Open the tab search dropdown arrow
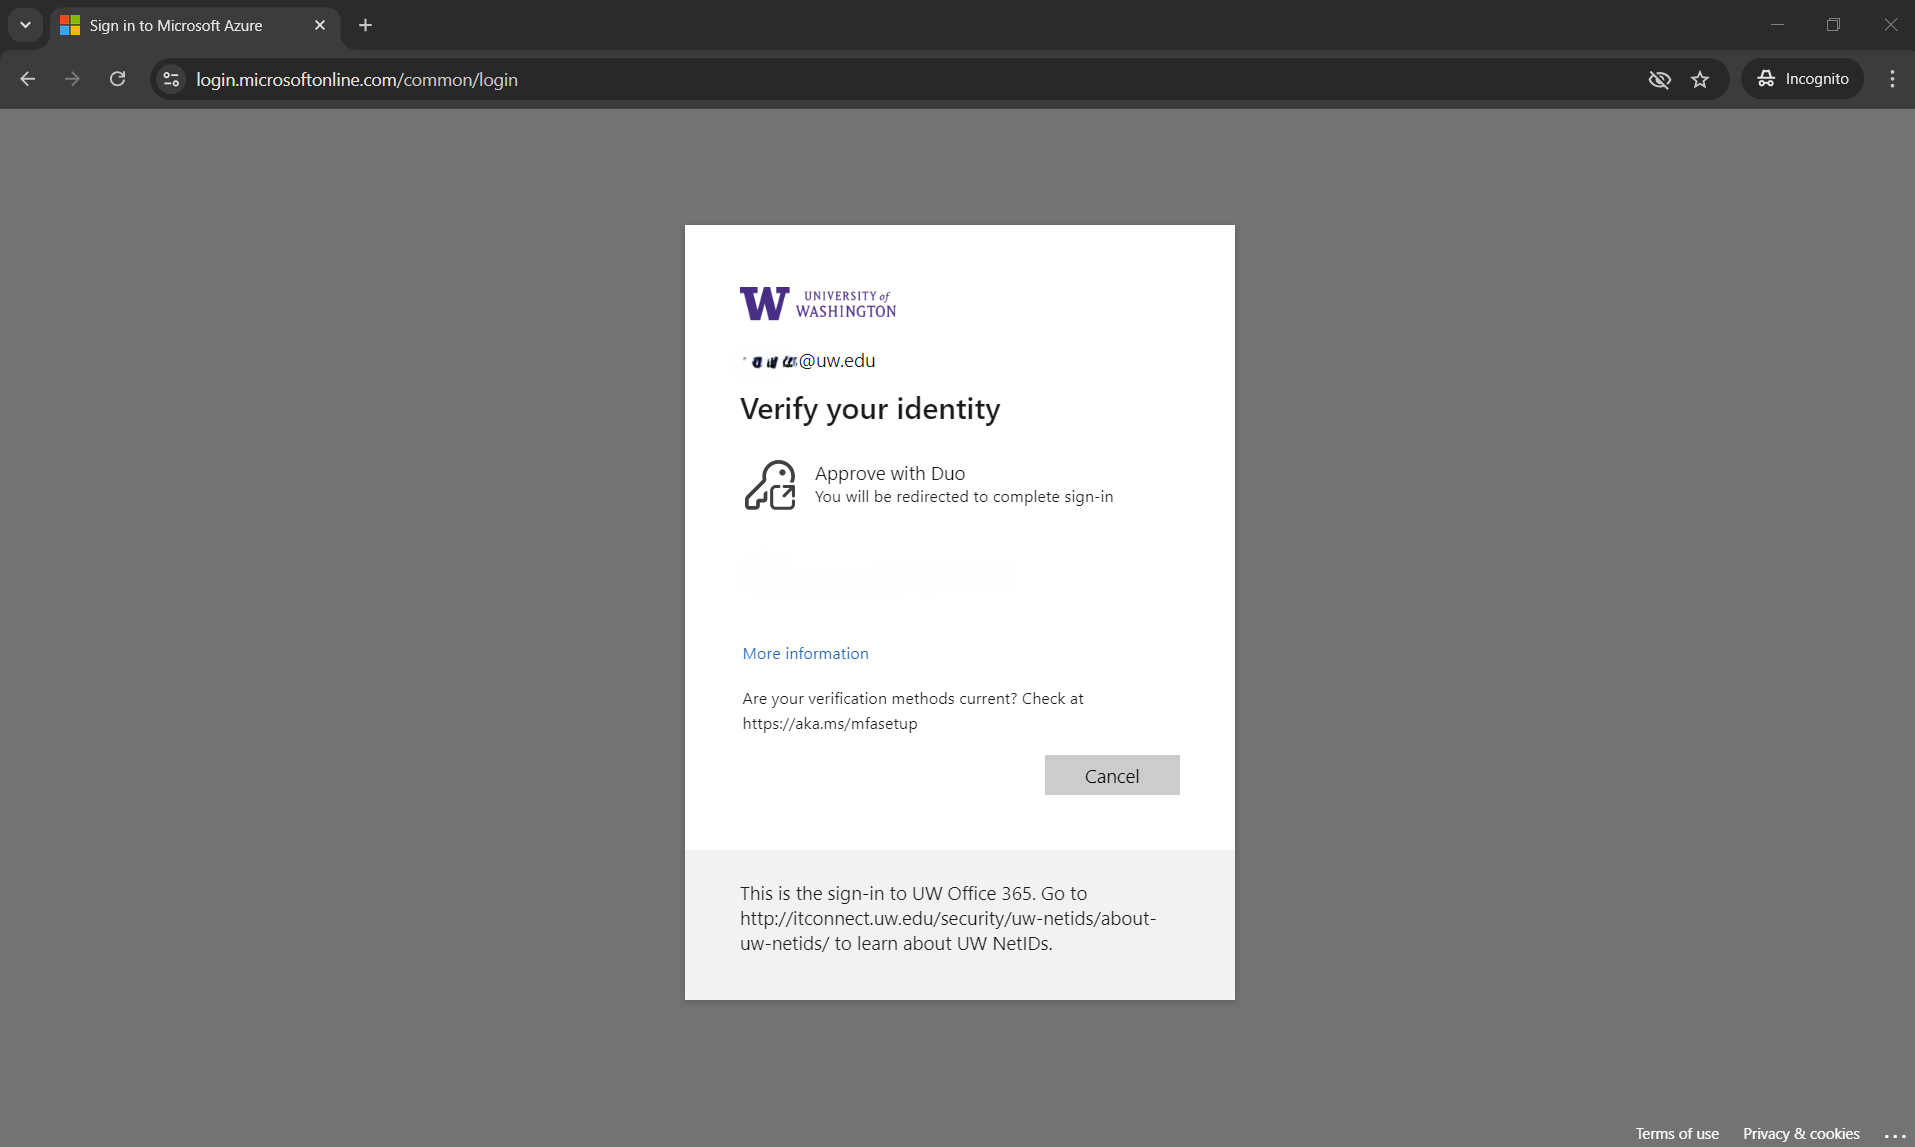This screenshot has width=1915, height=1147. 25,25
